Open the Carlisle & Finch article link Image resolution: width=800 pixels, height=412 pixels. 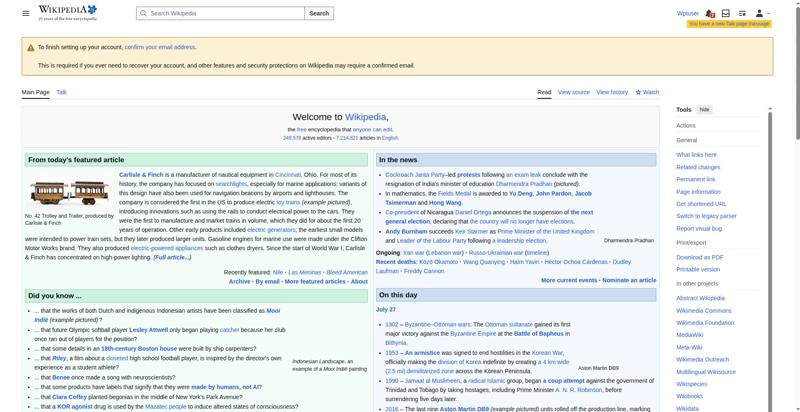[141, 175]
